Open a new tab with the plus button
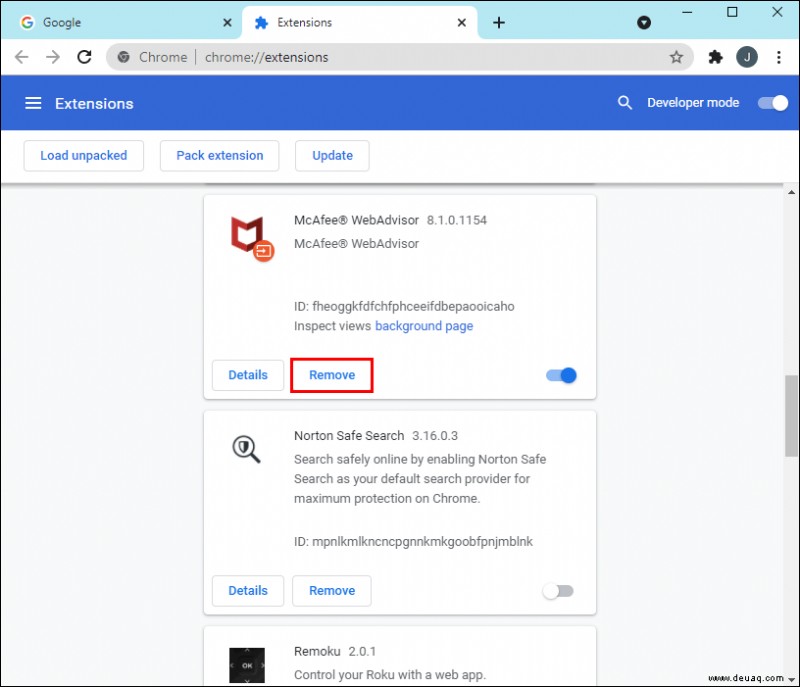This screenshot has height=687, width=800. click(498, 22)
